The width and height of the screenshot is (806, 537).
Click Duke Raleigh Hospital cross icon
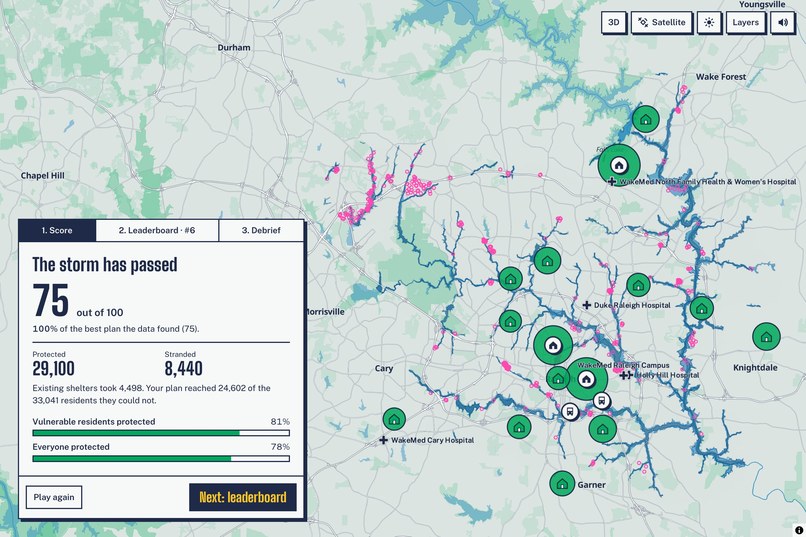587,305
